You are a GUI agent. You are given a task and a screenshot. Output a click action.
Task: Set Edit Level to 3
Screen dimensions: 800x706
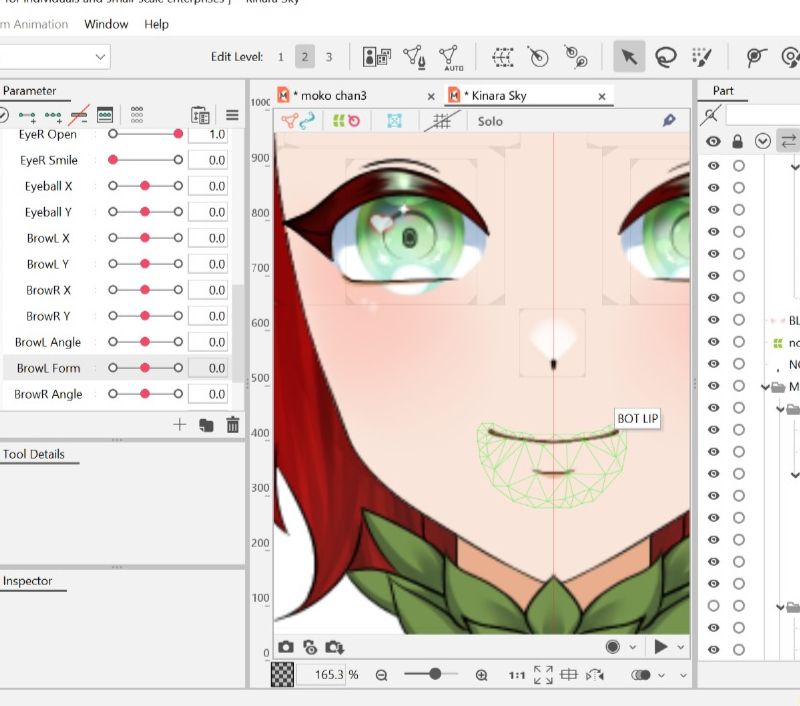point(329,57)
